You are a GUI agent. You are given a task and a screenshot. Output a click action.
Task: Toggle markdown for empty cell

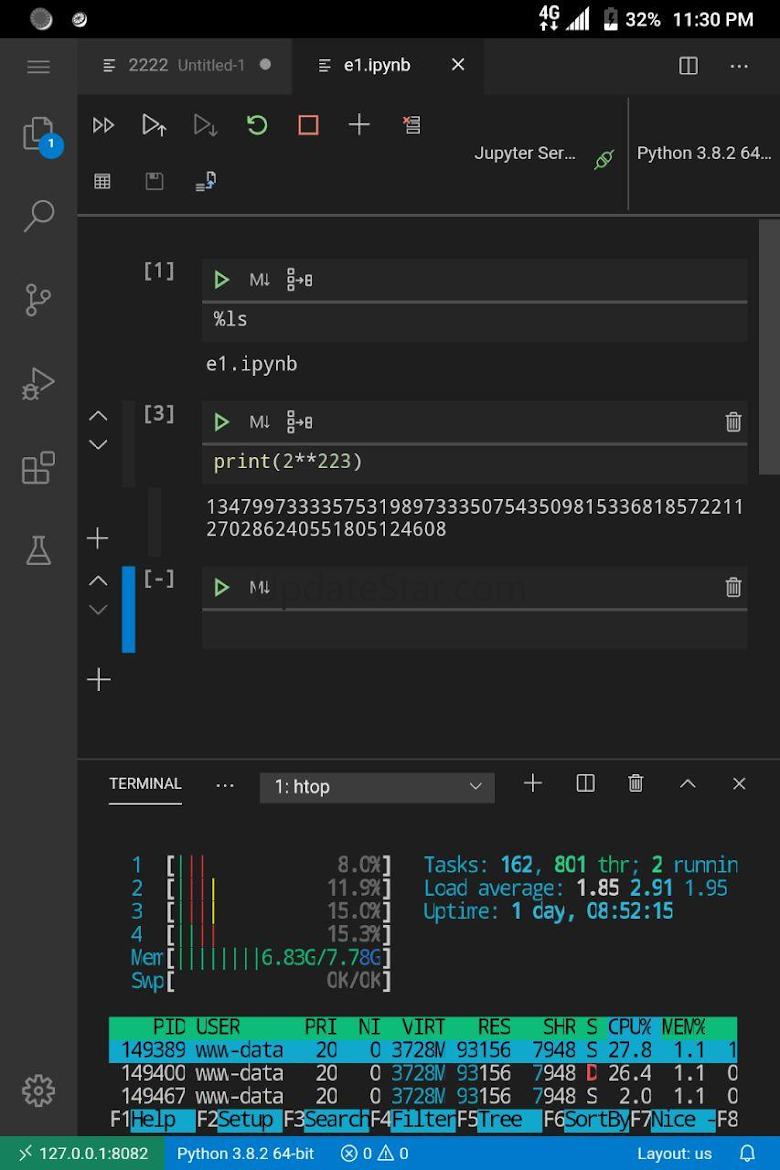[260, 587]
